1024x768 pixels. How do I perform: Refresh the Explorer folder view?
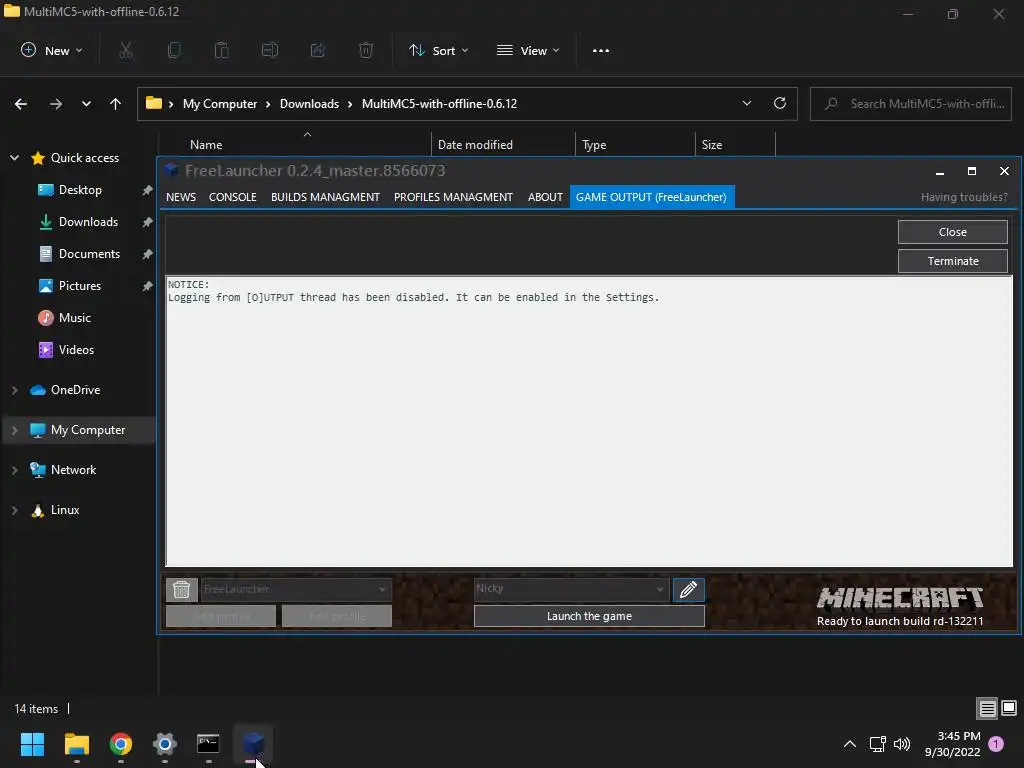pyautogui.click(x=780, y=103)
